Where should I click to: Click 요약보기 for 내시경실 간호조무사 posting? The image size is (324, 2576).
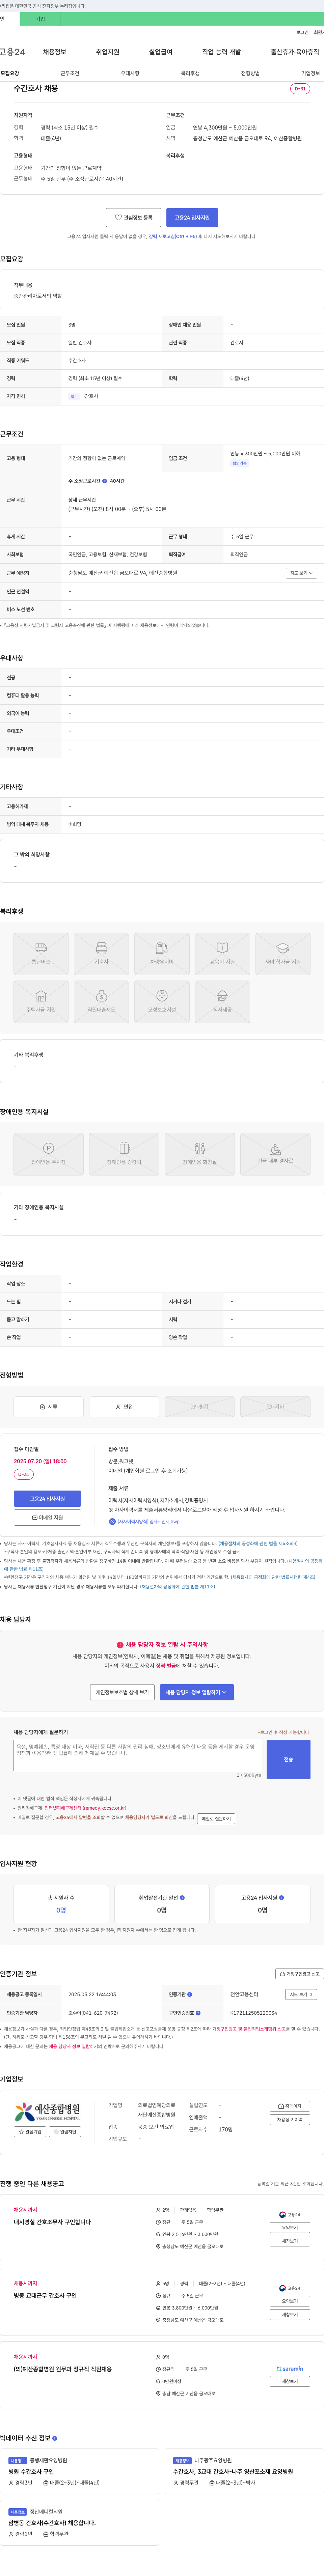point(290,2227)
